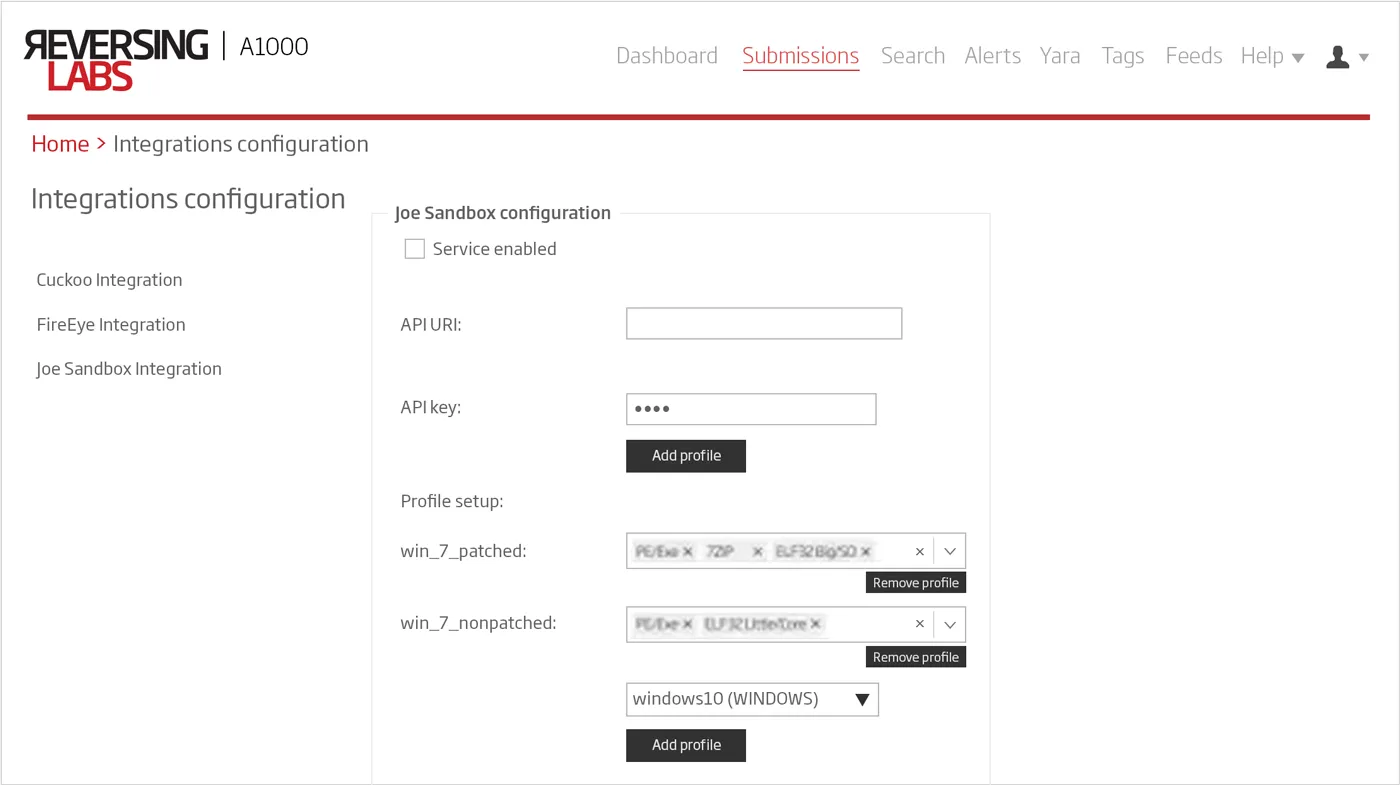Open the Yara tab

1059,56
